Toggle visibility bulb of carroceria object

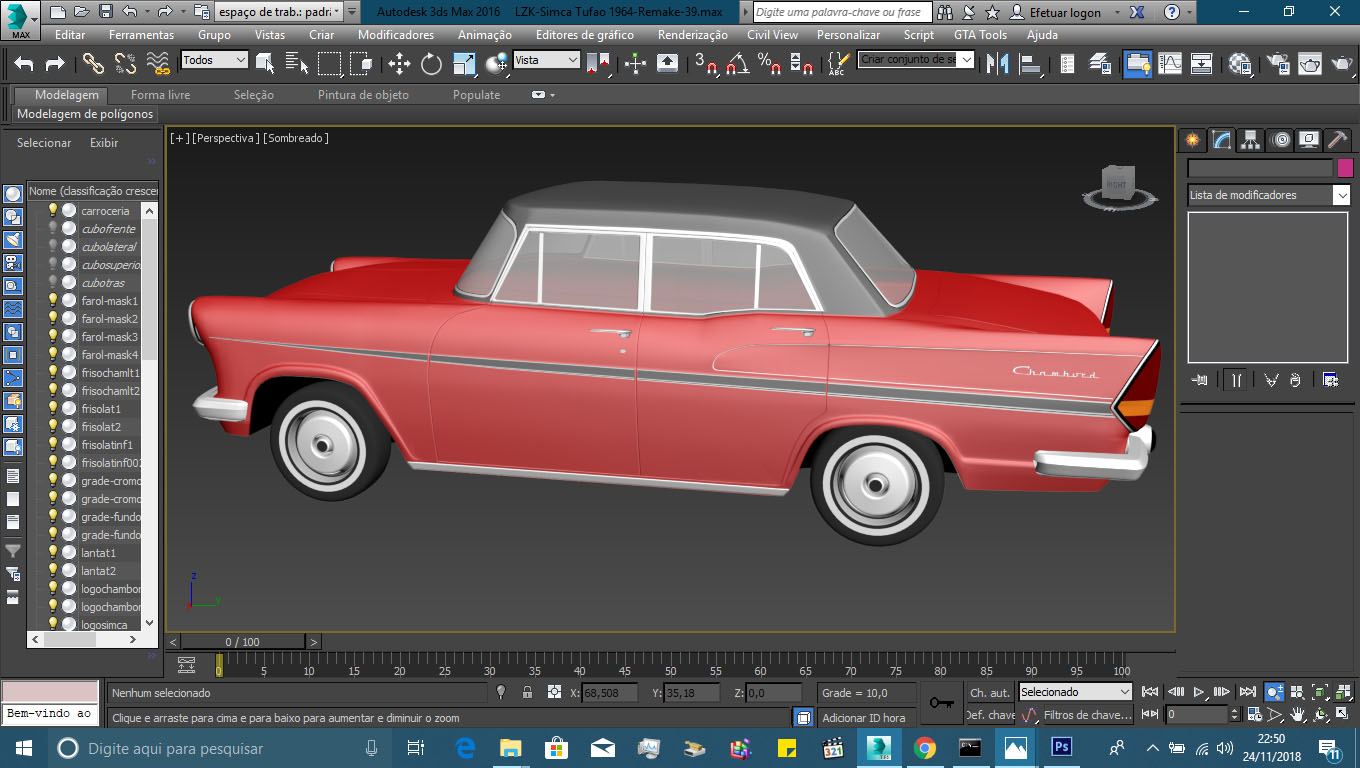53,211
